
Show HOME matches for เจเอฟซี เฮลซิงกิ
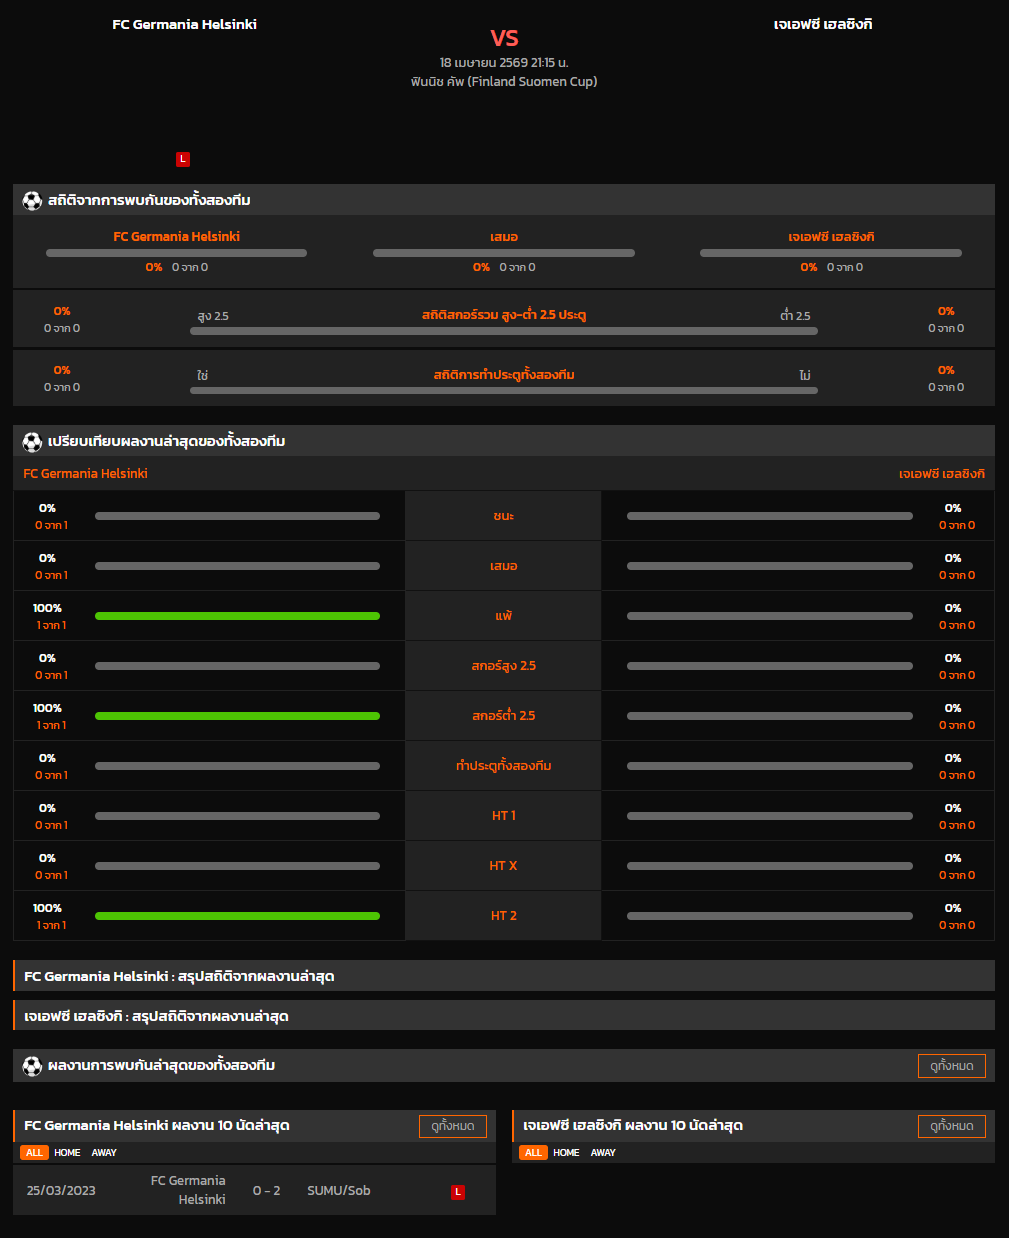point(566,1153)
